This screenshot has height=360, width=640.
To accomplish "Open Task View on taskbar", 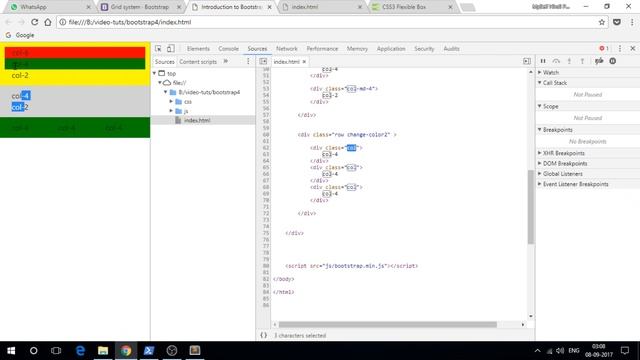I will point(56,351).
